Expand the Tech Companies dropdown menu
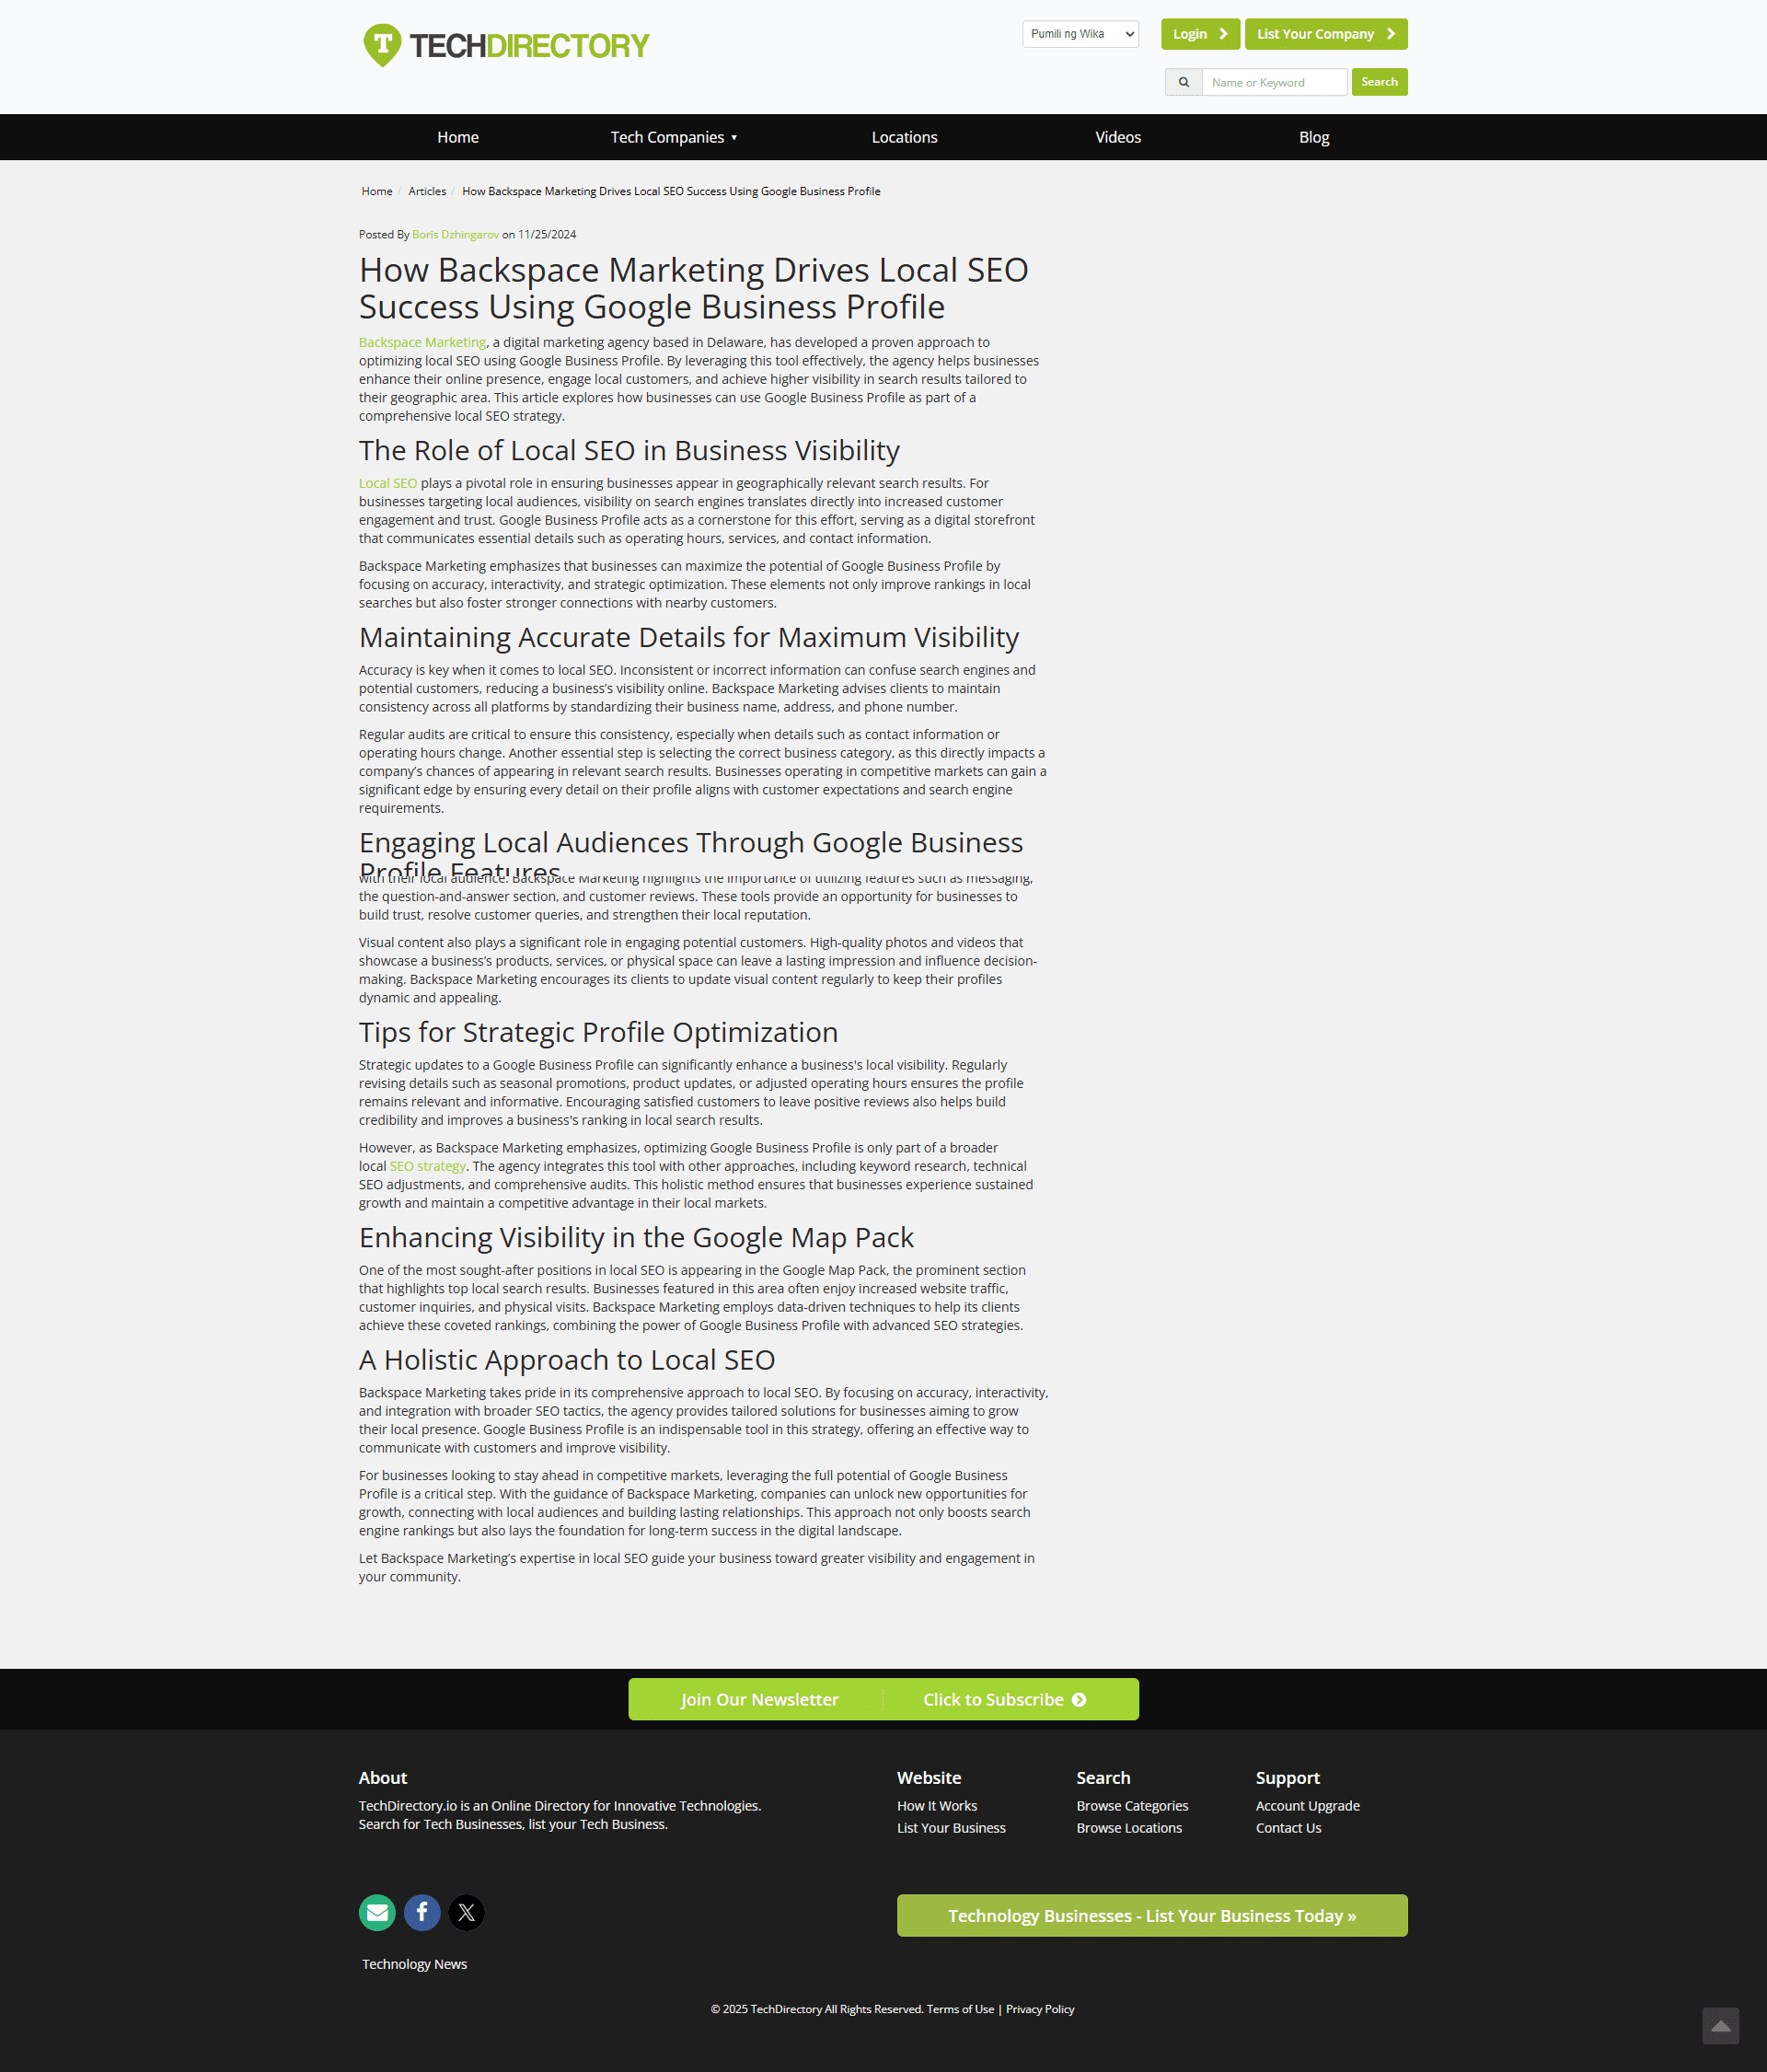Image resolution: width=1767 pixels, height=2072 pixels. tap(673, 137)
